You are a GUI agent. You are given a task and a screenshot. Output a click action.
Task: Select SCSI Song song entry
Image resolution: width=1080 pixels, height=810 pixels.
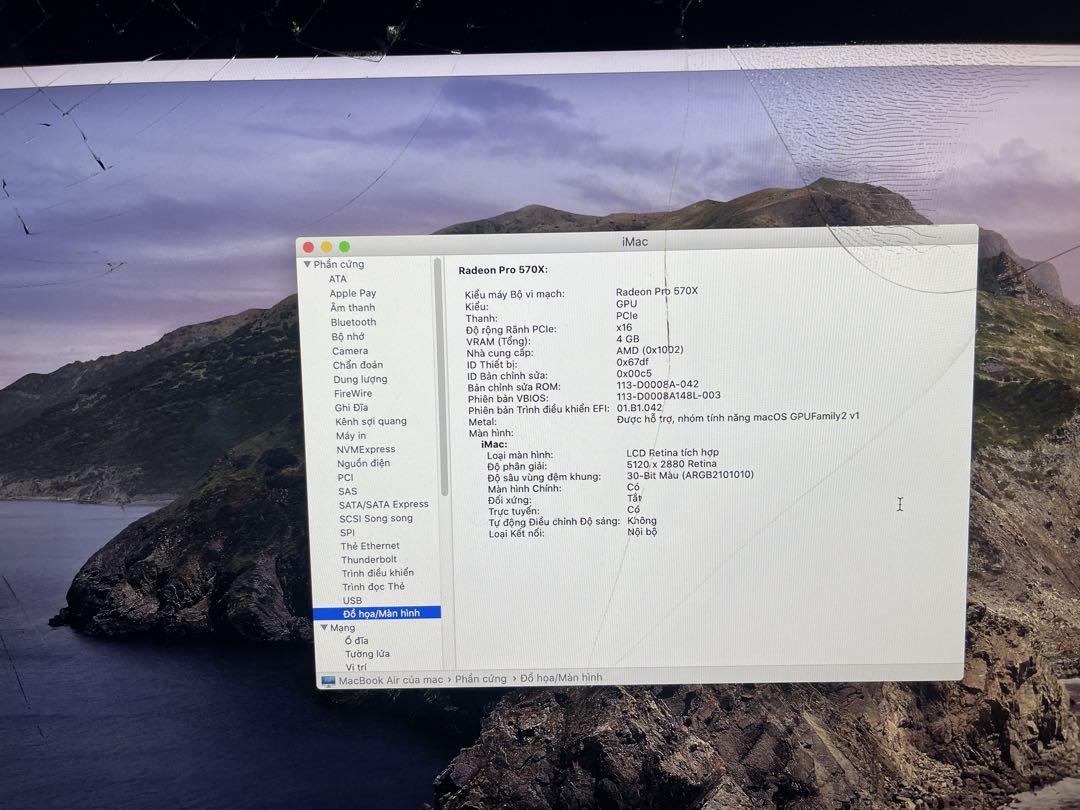coord(376,519)
